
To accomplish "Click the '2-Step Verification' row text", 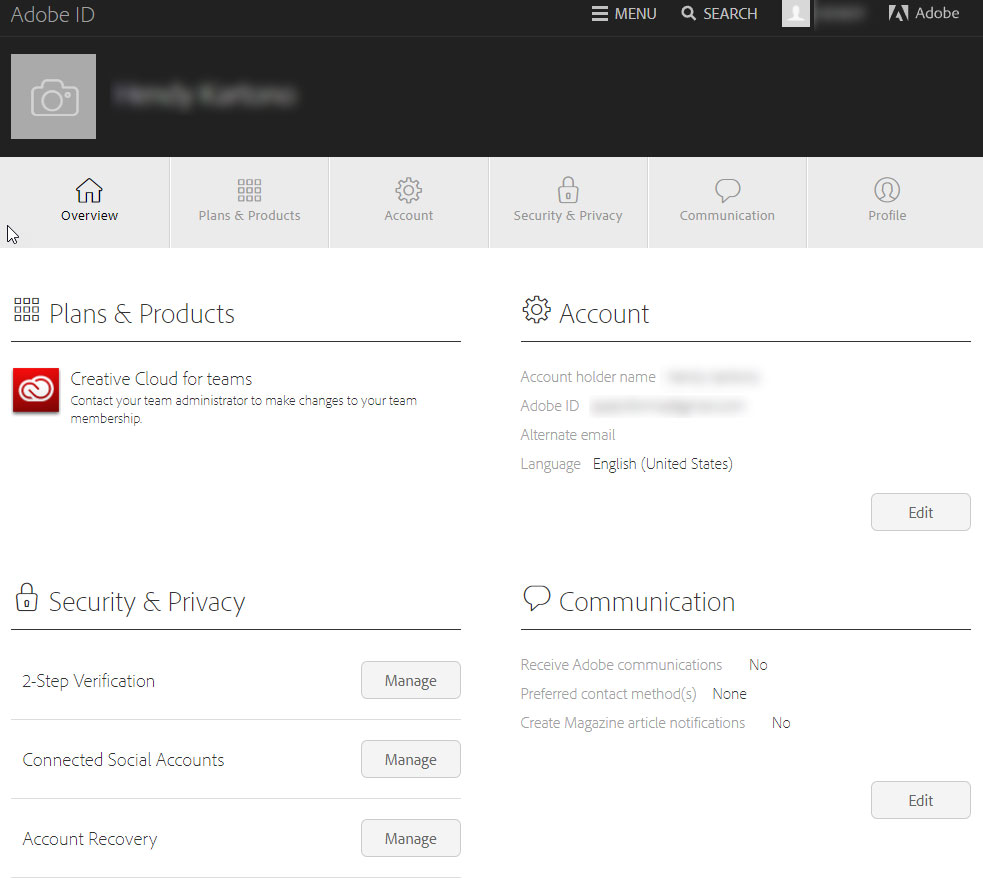I will (x=88, y=681).
